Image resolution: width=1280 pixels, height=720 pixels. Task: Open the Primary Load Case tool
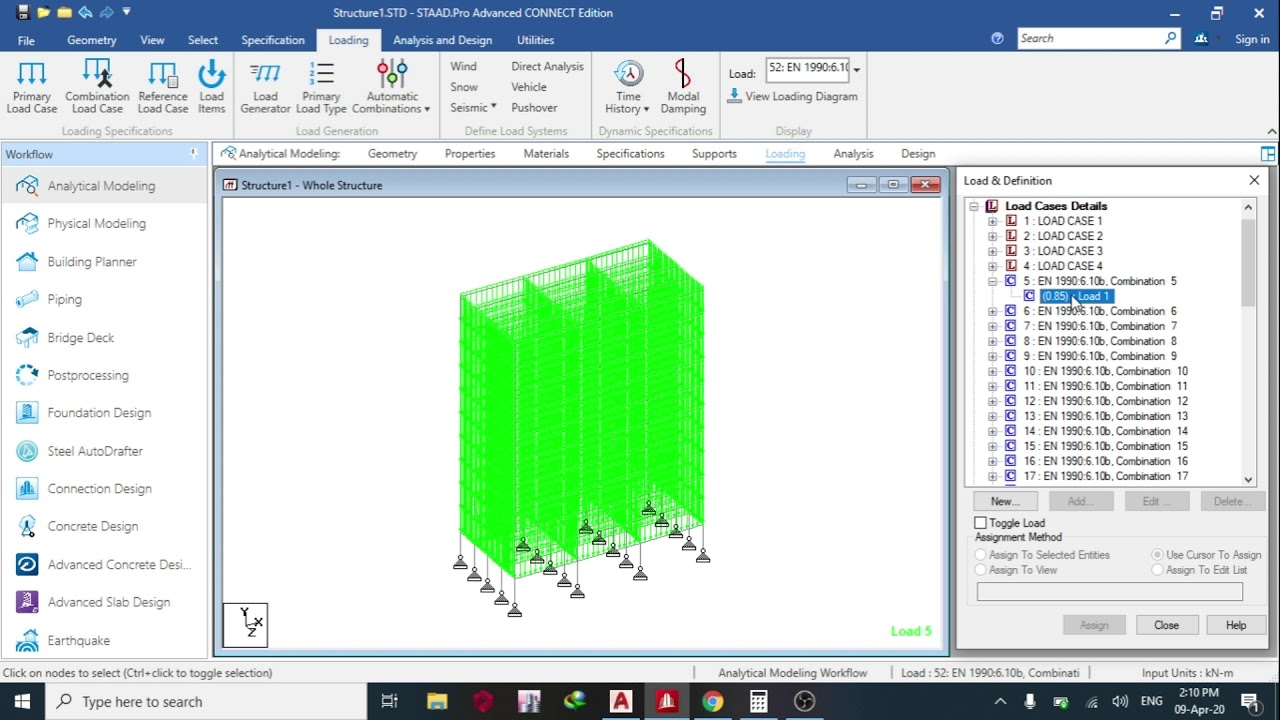pos(32,86)
